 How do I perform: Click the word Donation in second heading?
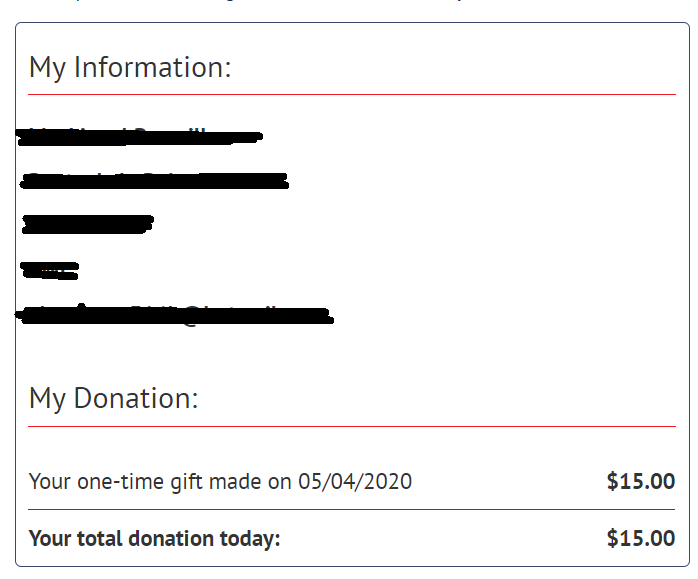pos(136,397)
